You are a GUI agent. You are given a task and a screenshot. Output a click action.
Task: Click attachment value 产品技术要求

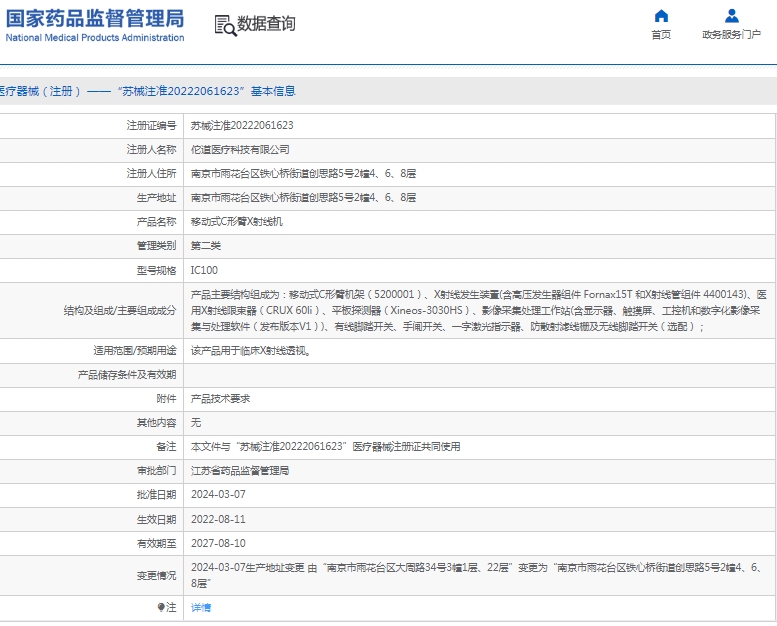[x=221, y=398]
